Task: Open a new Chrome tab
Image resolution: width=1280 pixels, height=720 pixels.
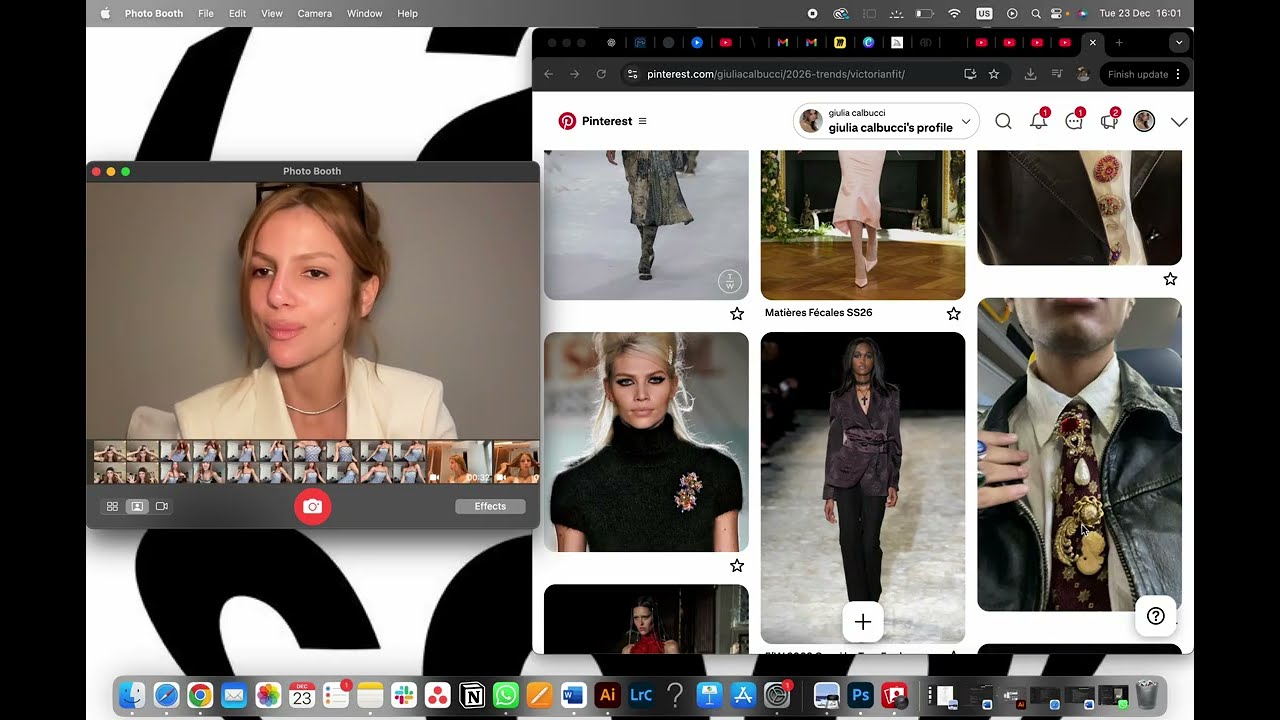Action: point(1119,43)
